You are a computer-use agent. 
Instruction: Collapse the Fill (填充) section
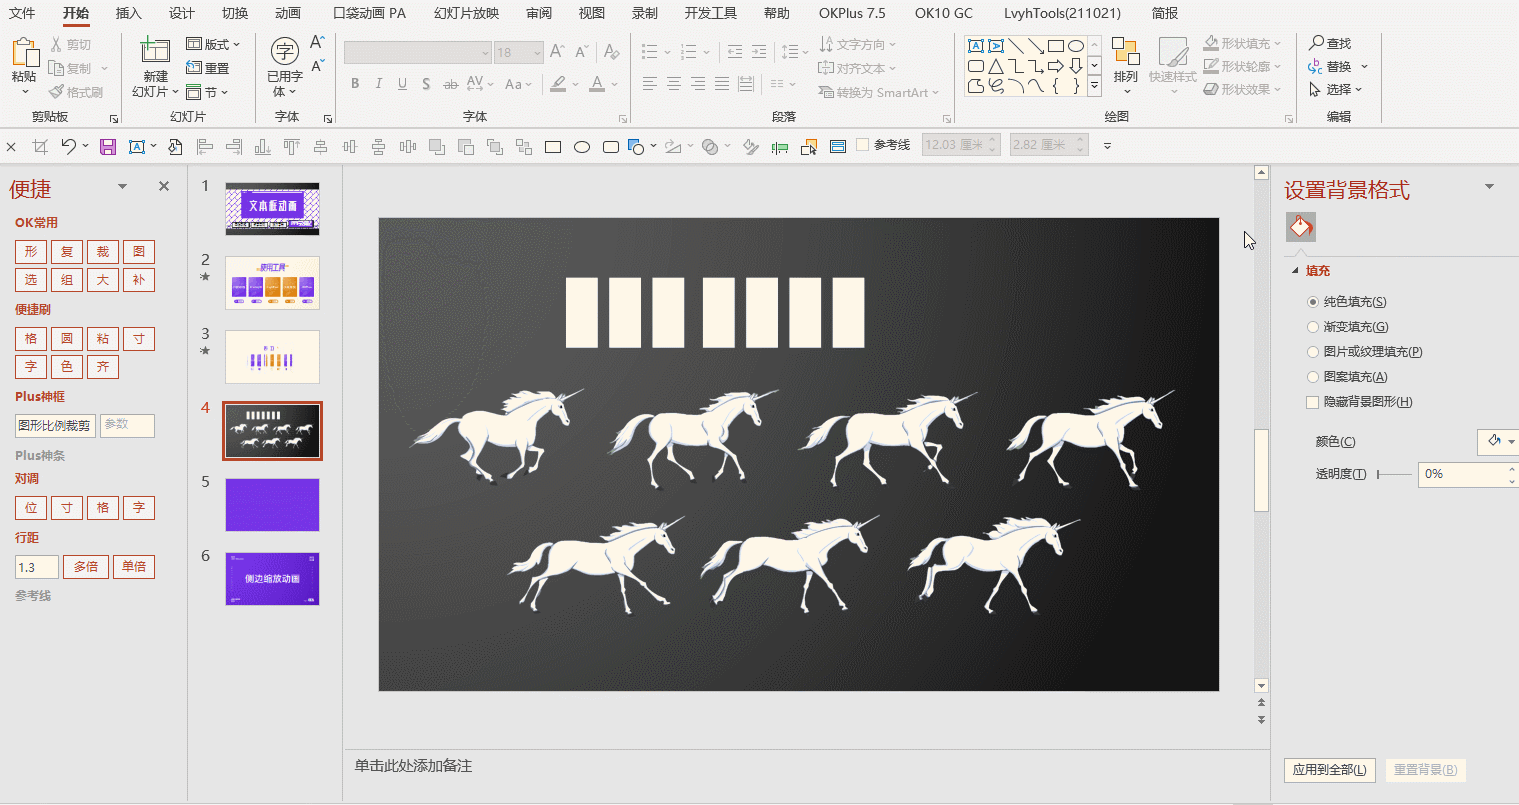tap(1296, 271)
